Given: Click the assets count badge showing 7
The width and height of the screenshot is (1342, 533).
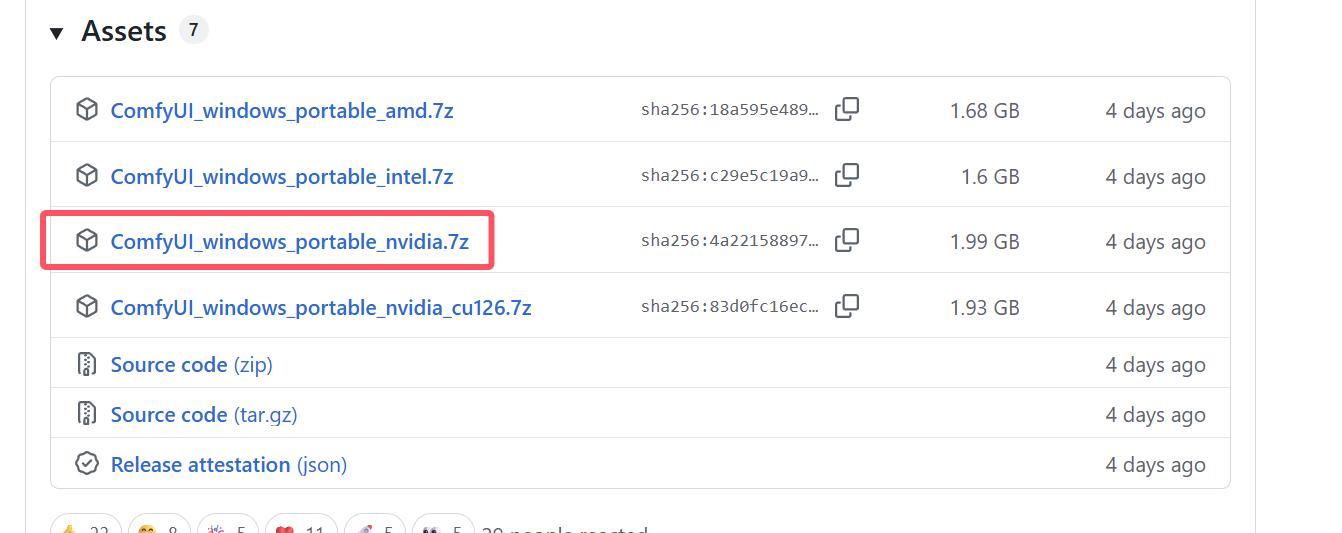Looking at the screenshot, I should coord(193,30).
